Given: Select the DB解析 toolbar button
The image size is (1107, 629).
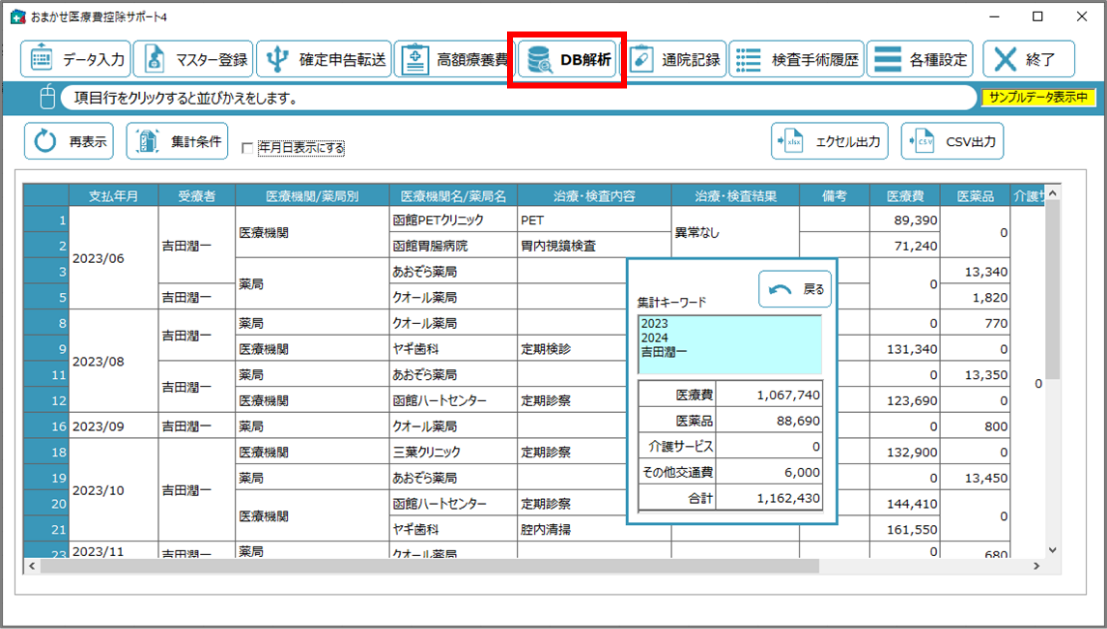Looking at the screenshot, I should [567, 59].
